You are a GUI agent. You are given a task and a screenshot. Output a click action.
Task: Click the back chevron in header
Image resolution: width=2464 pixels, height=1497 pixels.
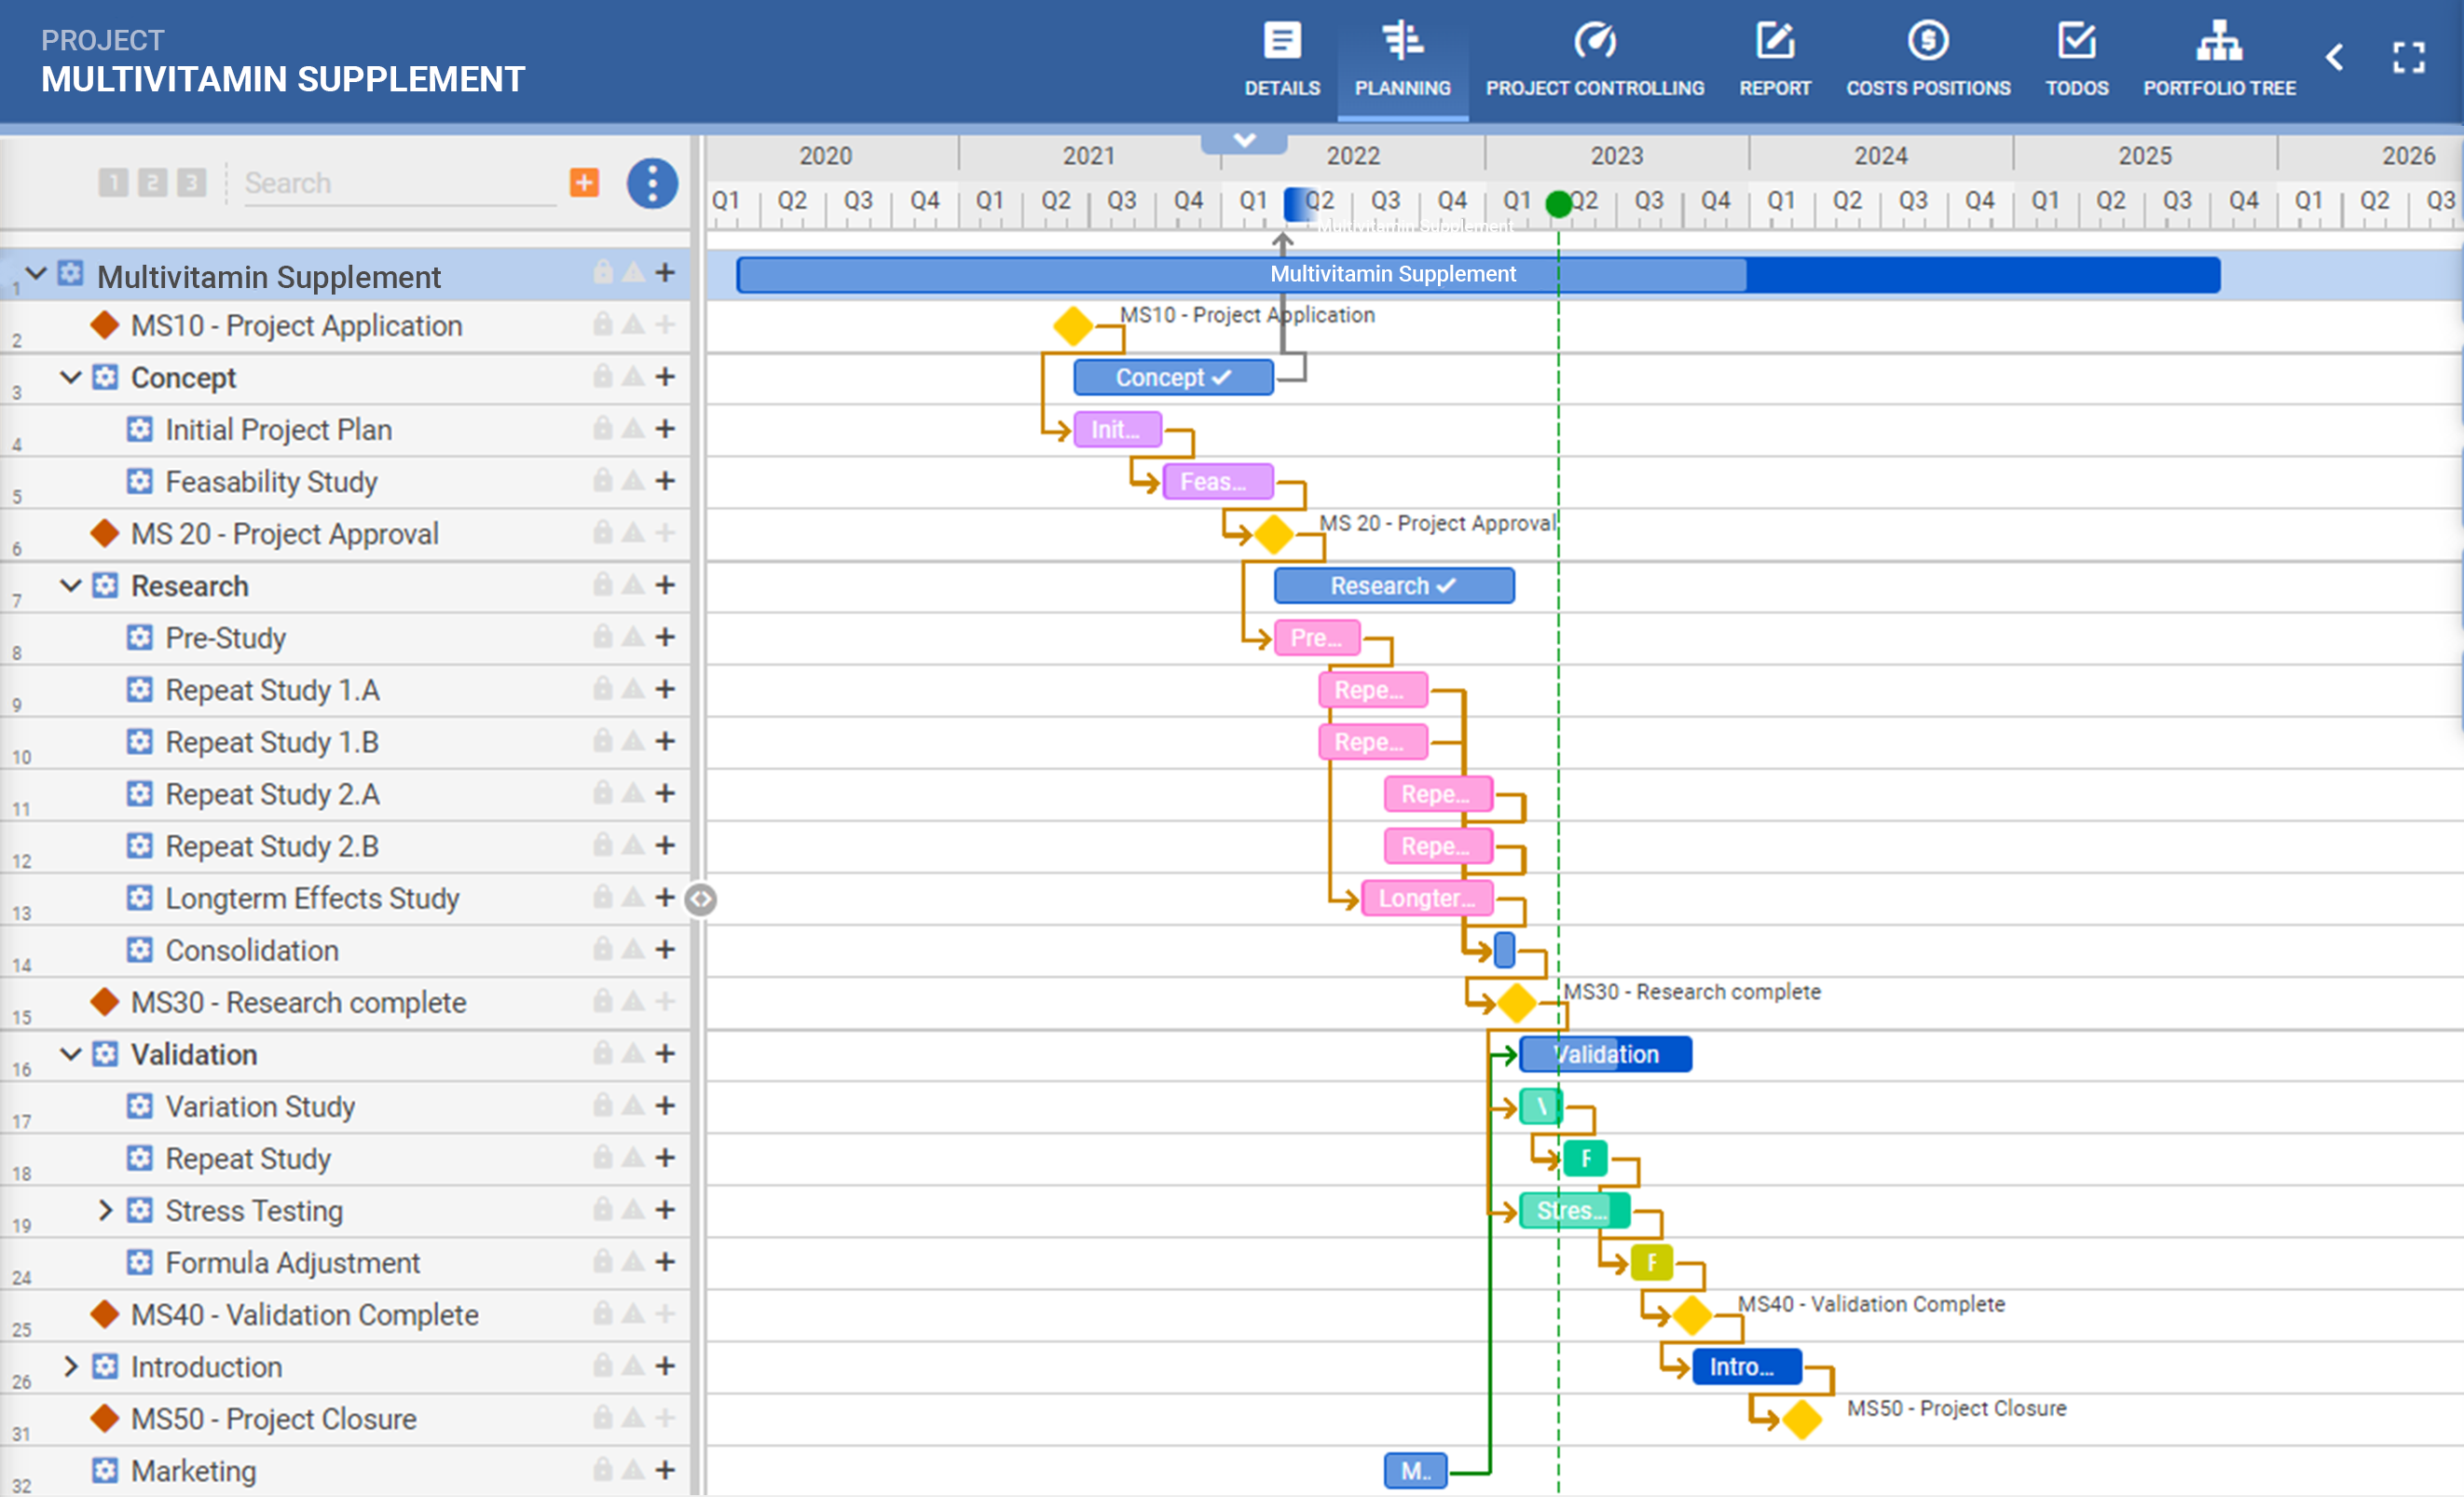coord(2335,57)
